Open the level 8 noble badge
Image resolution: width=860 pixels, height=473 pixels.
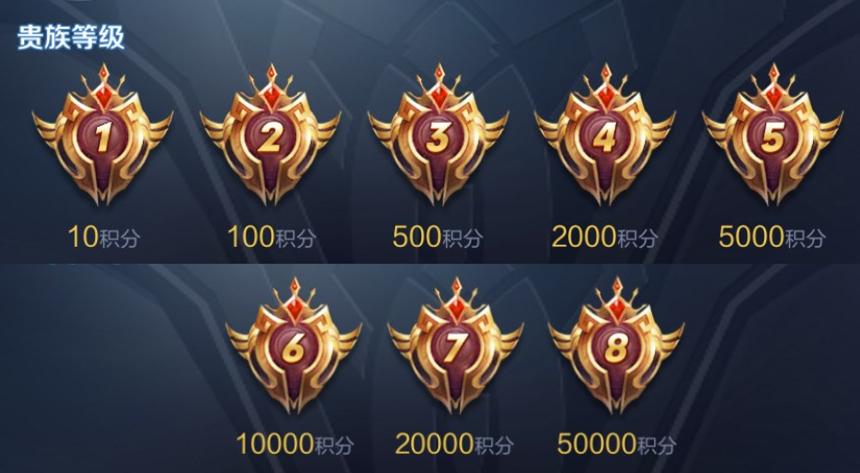[616, 346]
